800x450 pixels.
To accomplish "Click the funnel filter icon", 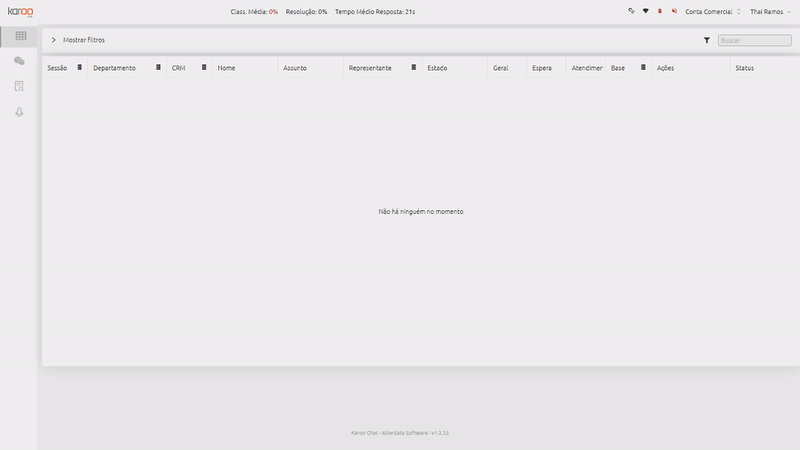I will click(707, 40).
